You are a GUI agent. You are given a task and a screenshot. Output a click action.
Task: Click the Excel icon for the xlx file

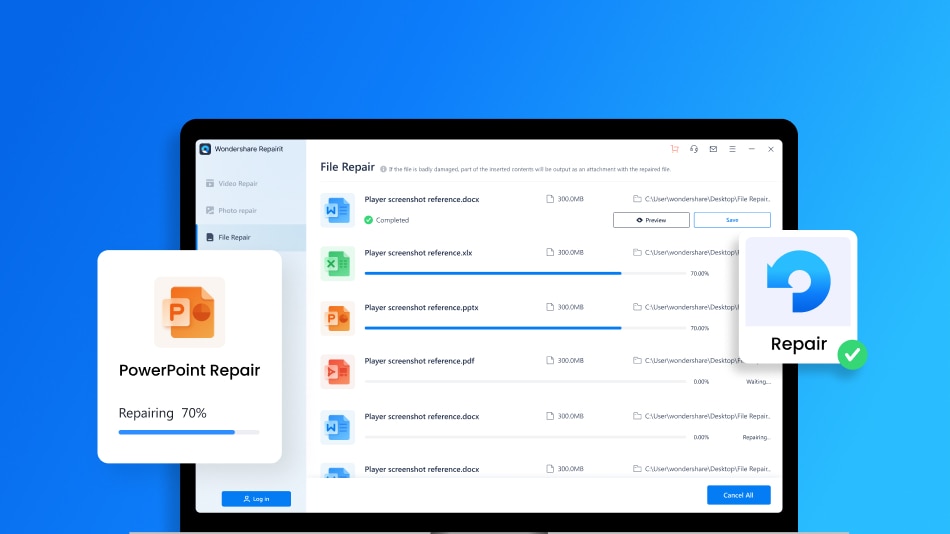coord(337,264)
